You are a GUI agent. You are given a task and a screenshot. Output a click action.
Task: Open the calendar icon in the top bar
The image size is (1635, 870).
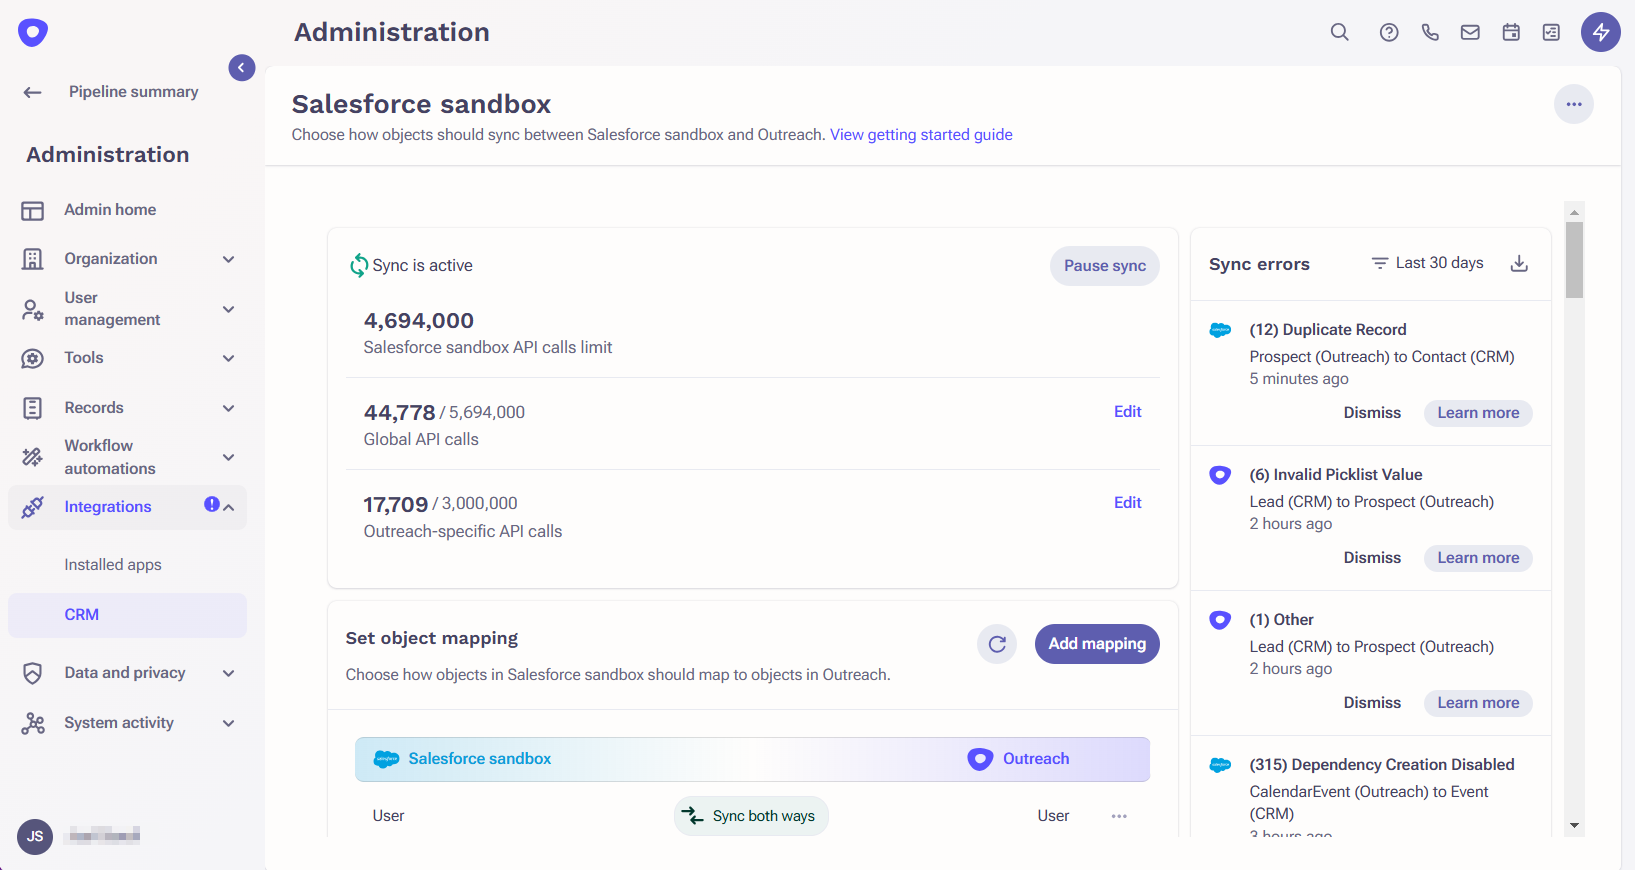1511,32
